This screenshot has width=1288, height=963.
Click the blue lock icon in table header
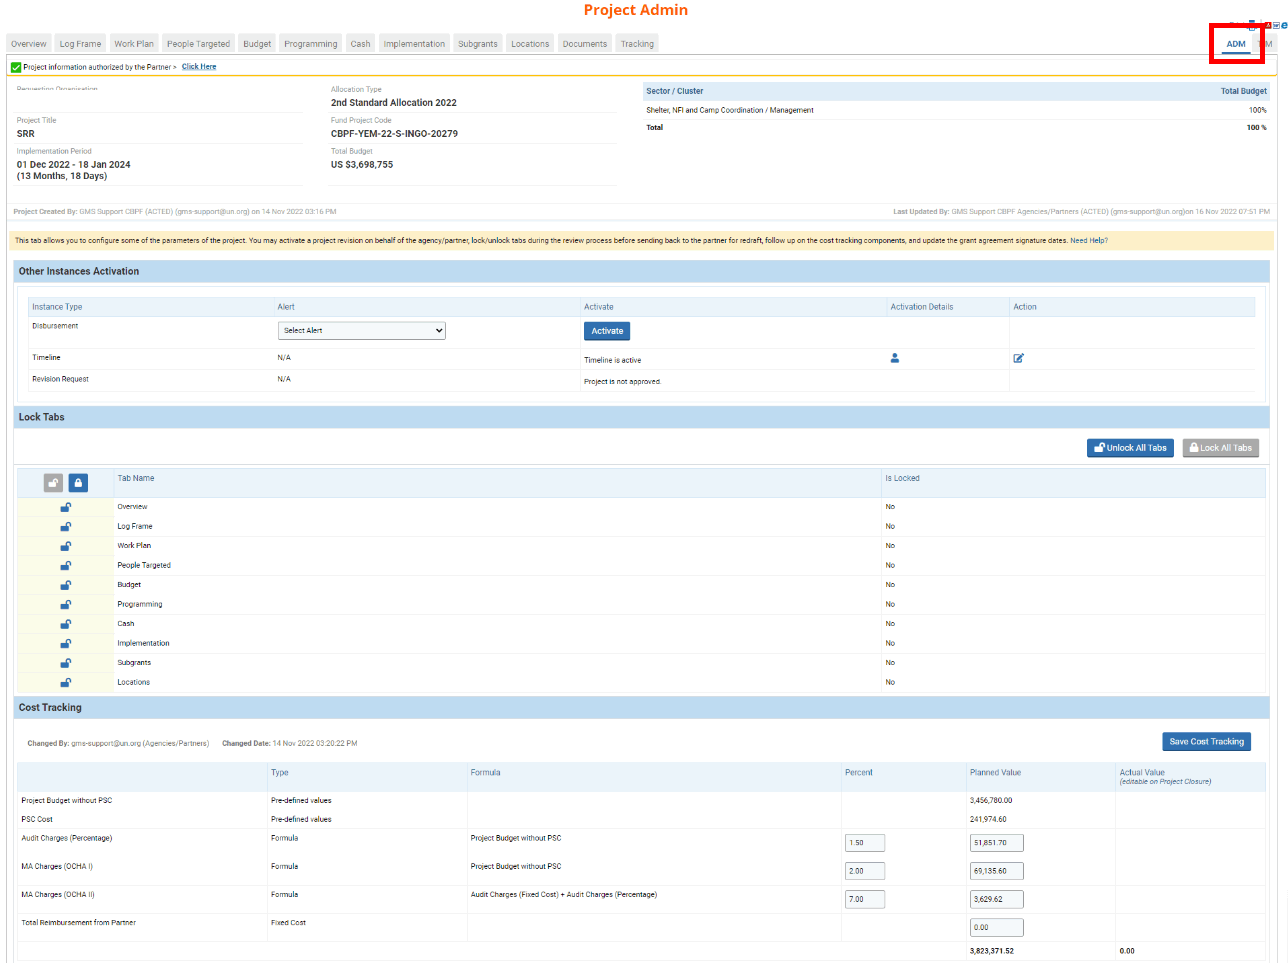(78, 483)
